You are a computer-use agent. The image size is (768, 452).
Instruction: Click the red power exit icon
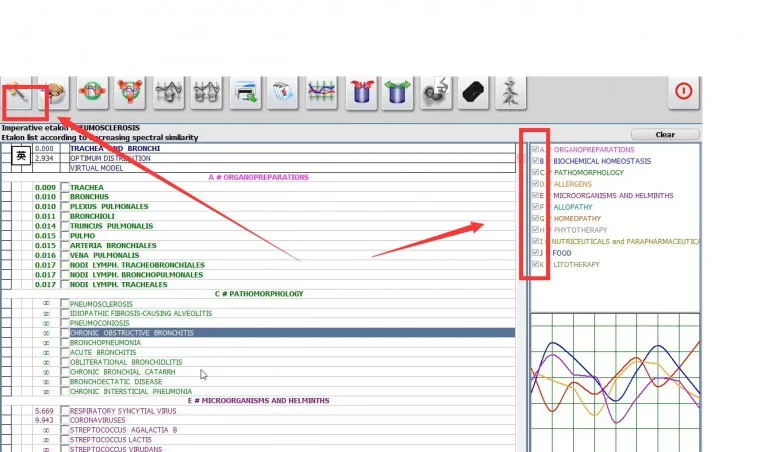684,92
